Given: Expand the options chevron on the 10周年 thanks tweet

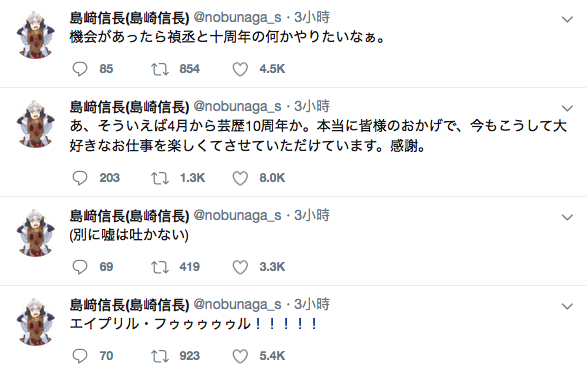Looking at the screenshot, I should (567, 108).
